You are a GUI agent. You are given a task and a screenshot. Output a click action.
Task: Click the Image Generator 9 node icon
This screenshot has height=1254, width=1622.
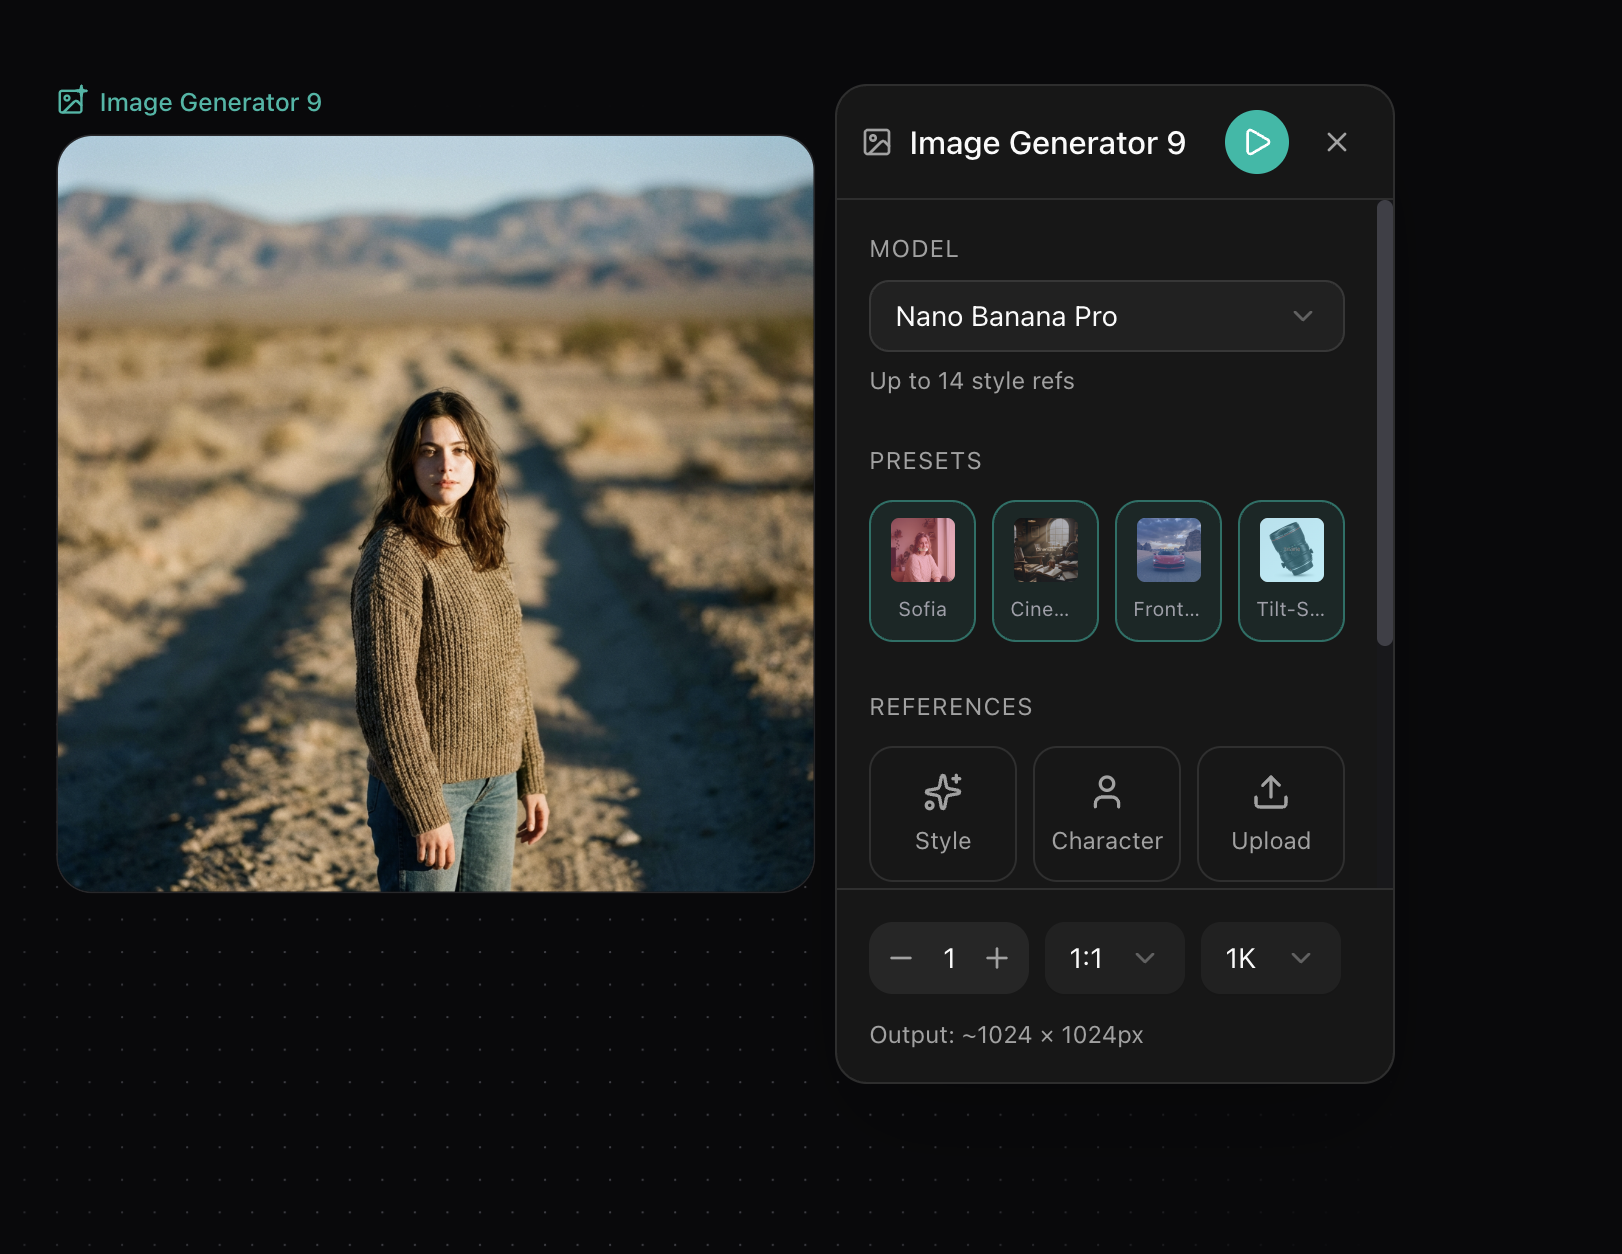[72, 100]
